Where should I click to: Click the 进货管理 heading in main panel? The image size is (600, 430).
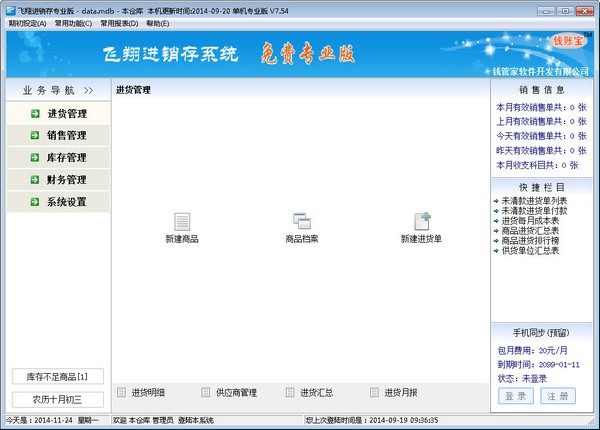click(x=133, y=90)
